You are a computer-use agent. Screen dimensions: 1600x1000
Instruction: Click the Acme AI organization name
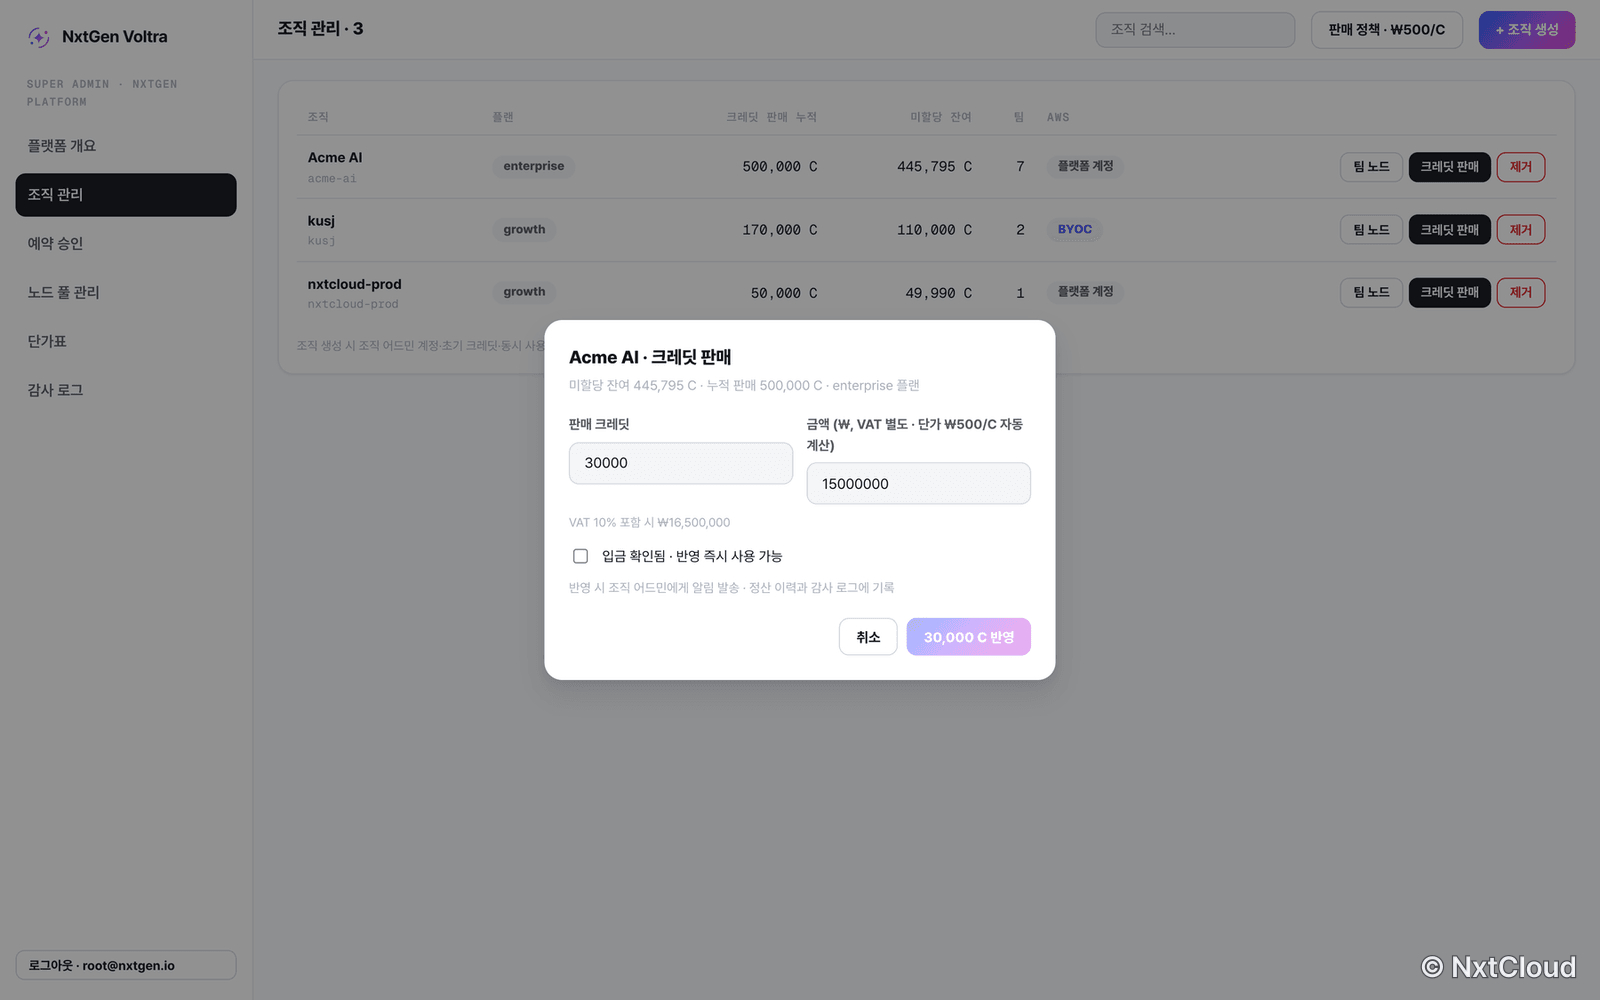pyautogui.click(x=335, y=158)
